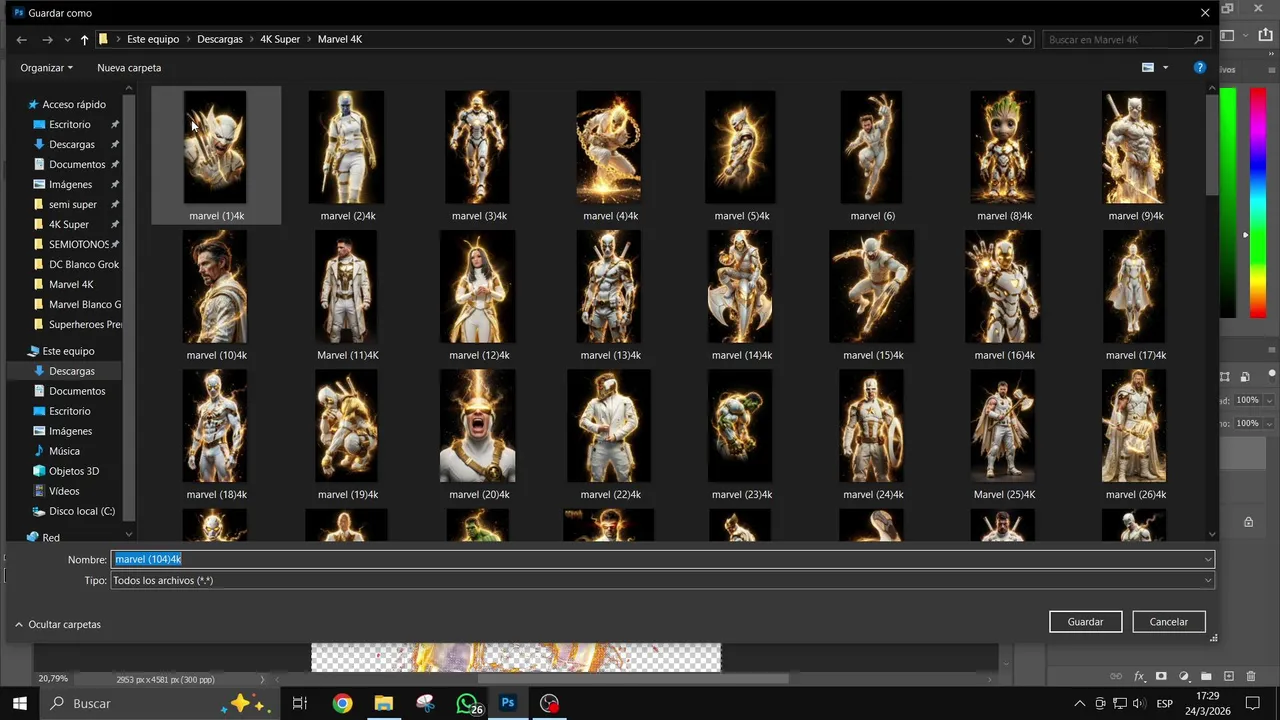
Task: Select the marvel (1)4k thumbnail
Action: click(216, 155)
